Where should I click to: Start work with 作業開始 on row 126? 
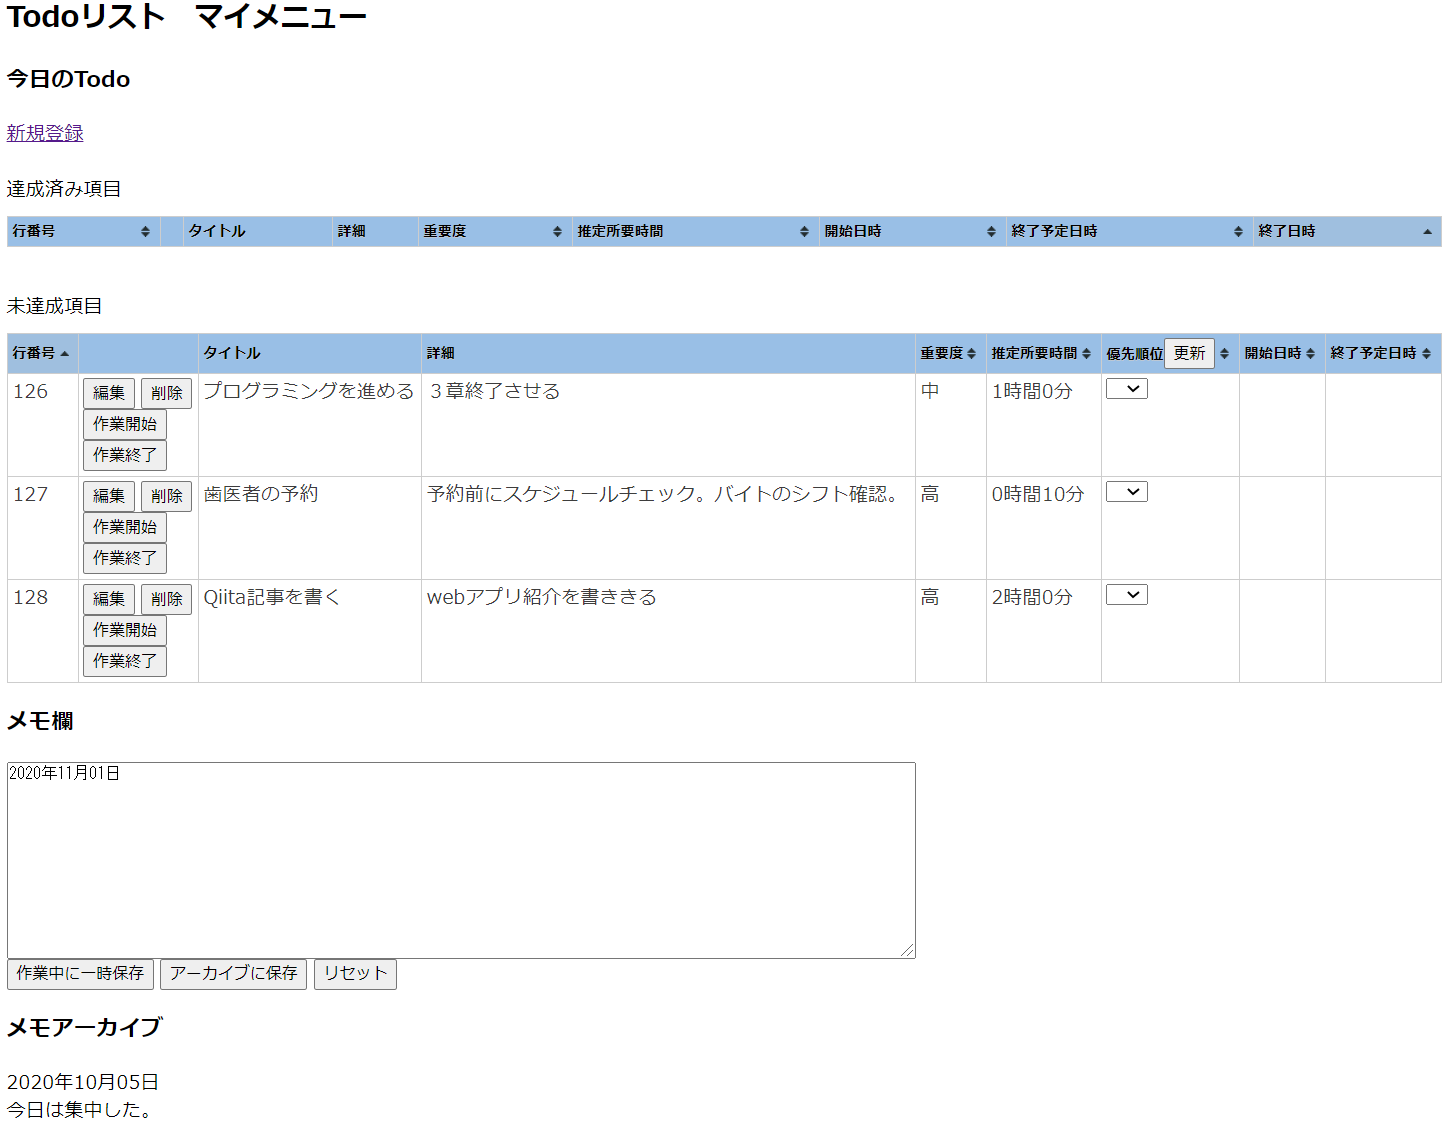[x=125, y=424]
